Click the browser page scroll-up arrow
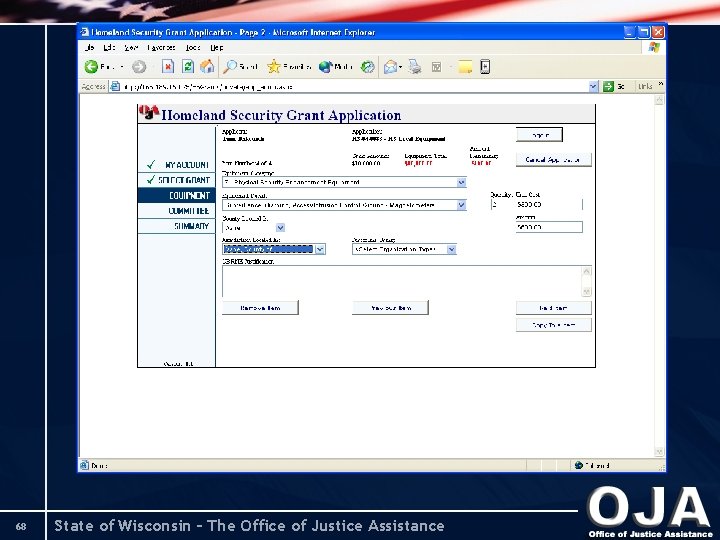The image size is (720, 540). pos(659,100)
